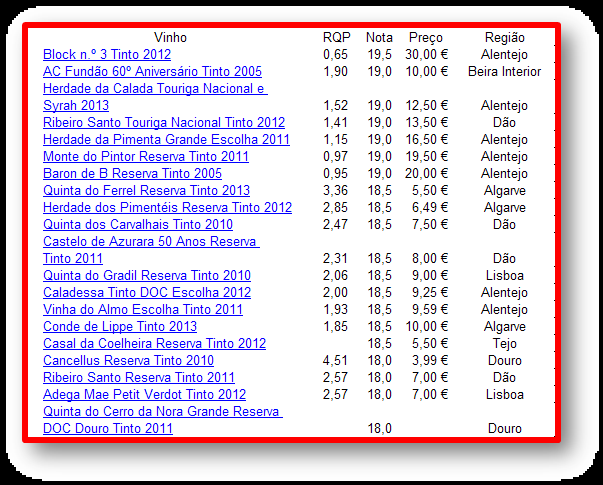The width and height of the screenshot is (603, 485).
Task: Select the 7,50 € price cell
Action: click(x=430, y=225)
